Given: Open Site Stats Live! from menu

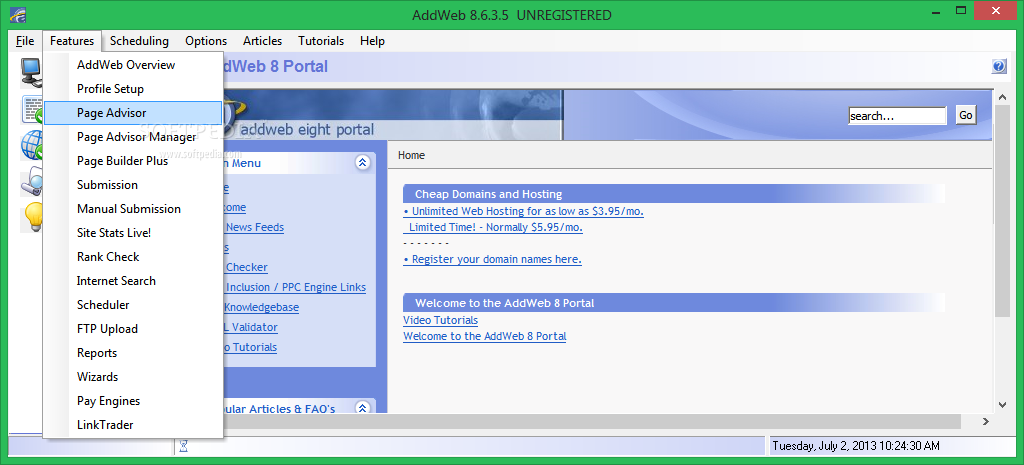Looking at the screenshot, I should point(133,233).
